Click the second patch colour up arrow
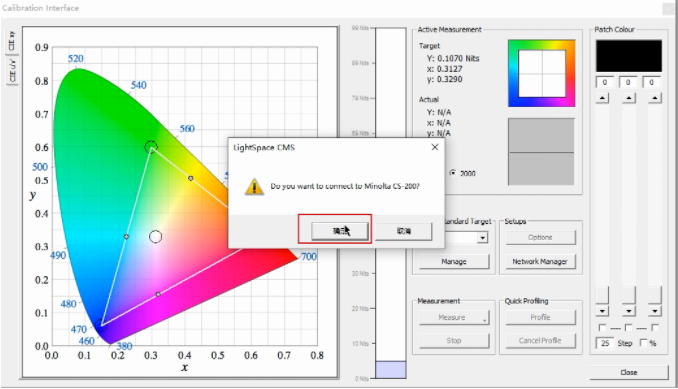The image size is (678, 389). [628, 98]
